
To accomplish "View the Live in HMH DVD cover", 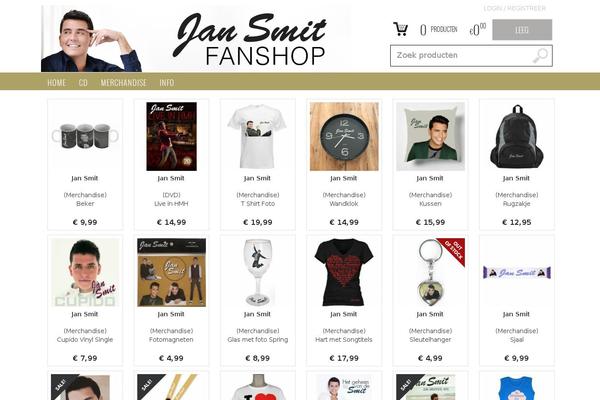I will (x=171, y=136).
